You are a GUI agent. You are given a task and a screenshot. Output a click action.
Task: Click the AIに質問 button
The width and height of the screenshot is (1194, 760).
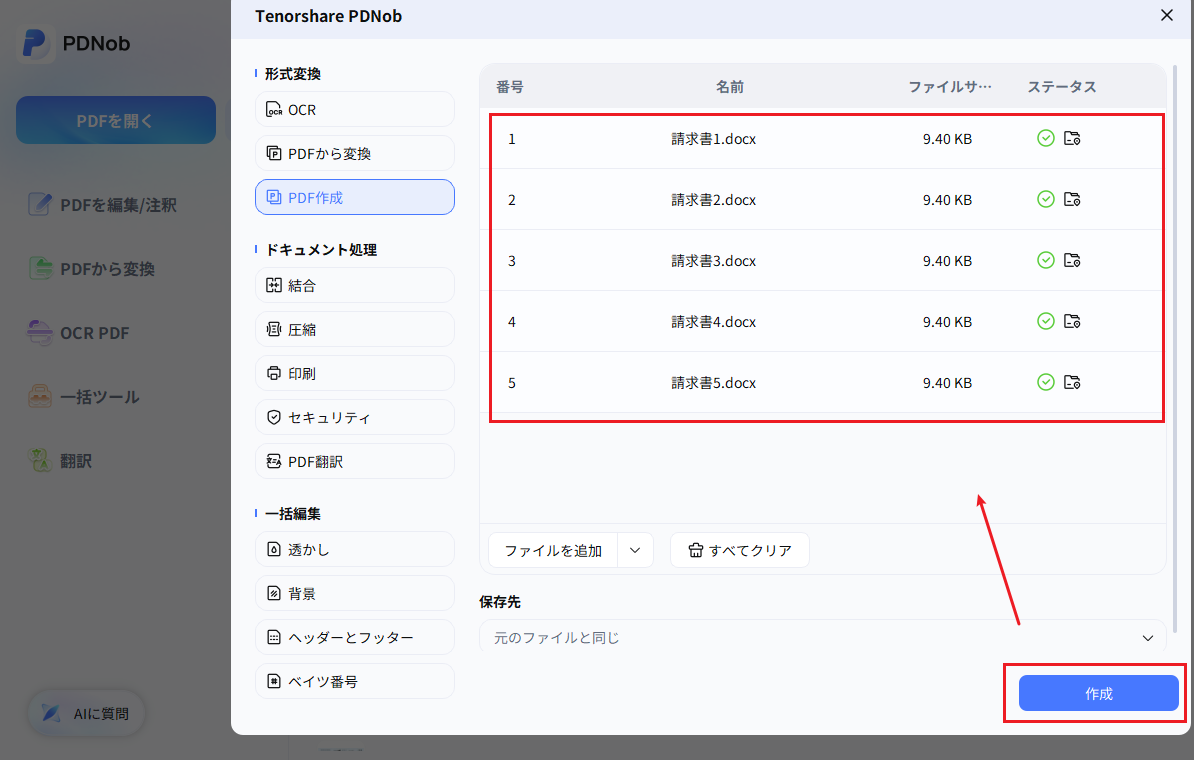(86, 714)
